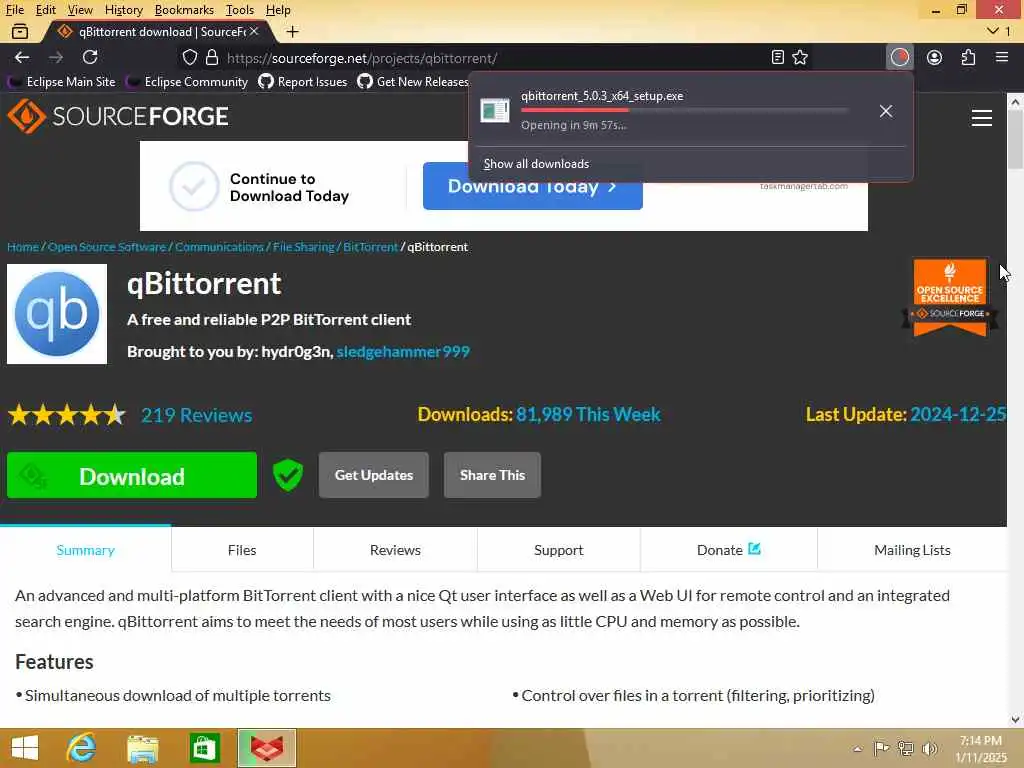Image resolution: width=1024 pixels, height=768 pixels.
Task: Open the SourceForge site hamburger menu
Action: point(982,118)
